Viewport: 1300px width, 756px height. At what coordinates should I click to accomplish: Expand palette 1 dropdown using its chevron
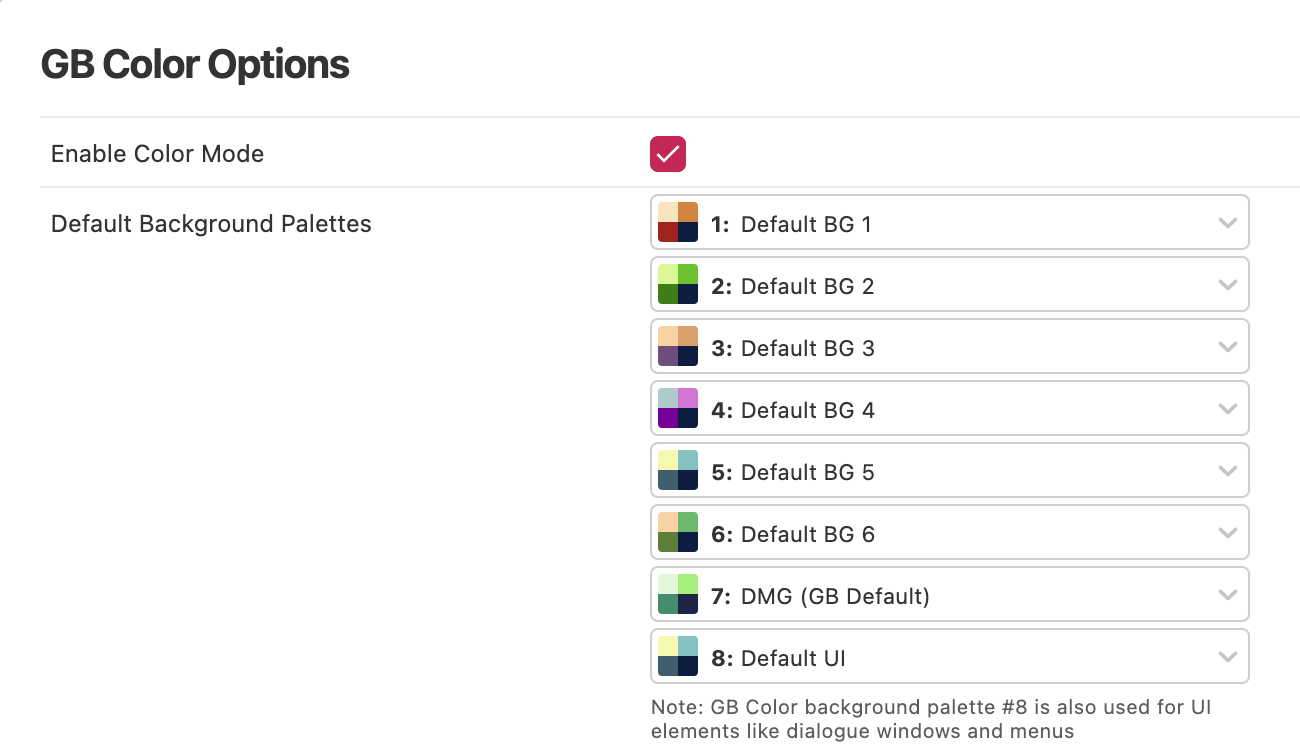click(1228, 223)
